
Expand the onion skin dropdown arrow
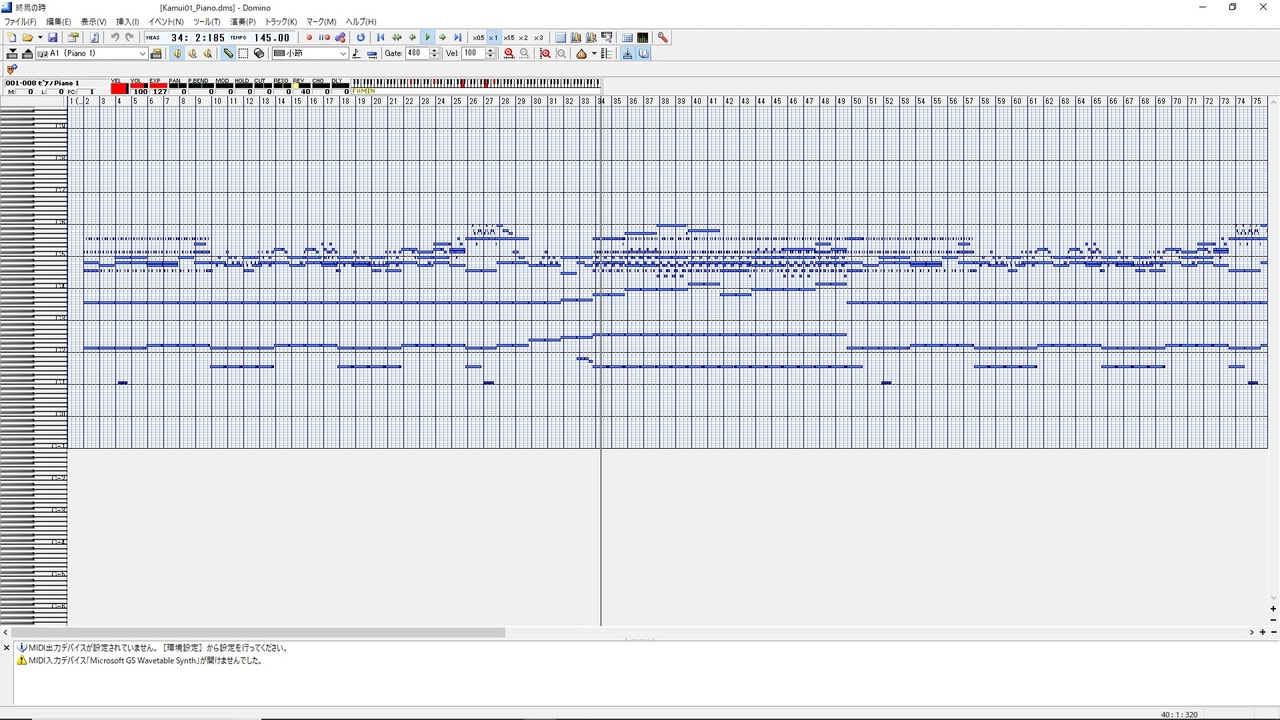(594, 53)
